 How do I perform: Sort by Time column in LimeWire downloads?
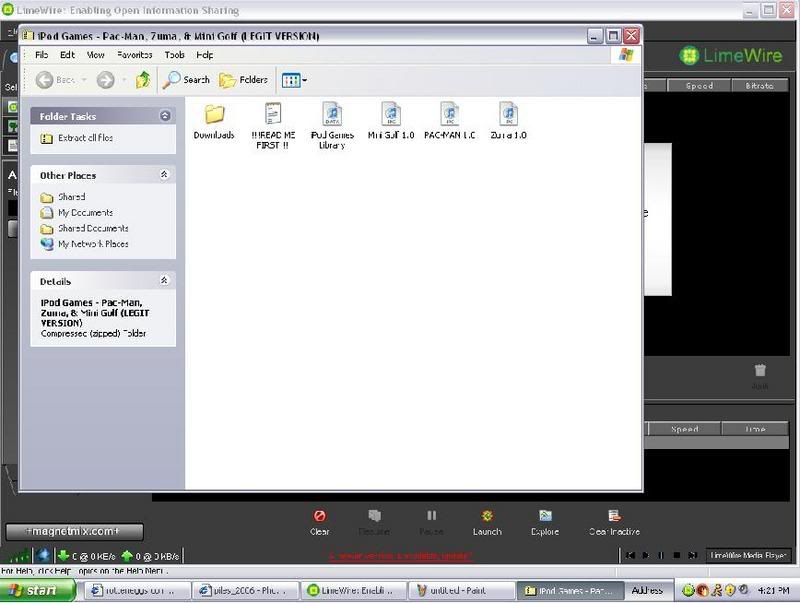755,429
